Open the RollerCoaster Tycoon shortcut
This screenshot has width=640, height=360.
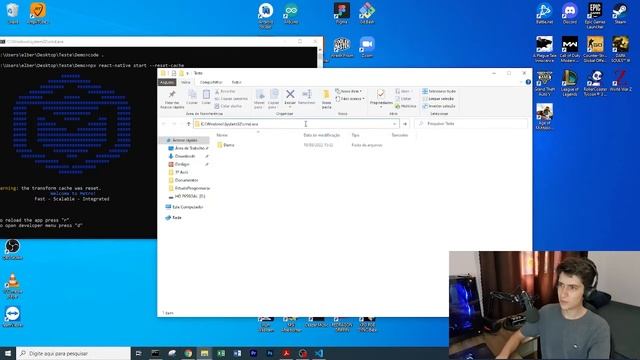pos(595,83)
